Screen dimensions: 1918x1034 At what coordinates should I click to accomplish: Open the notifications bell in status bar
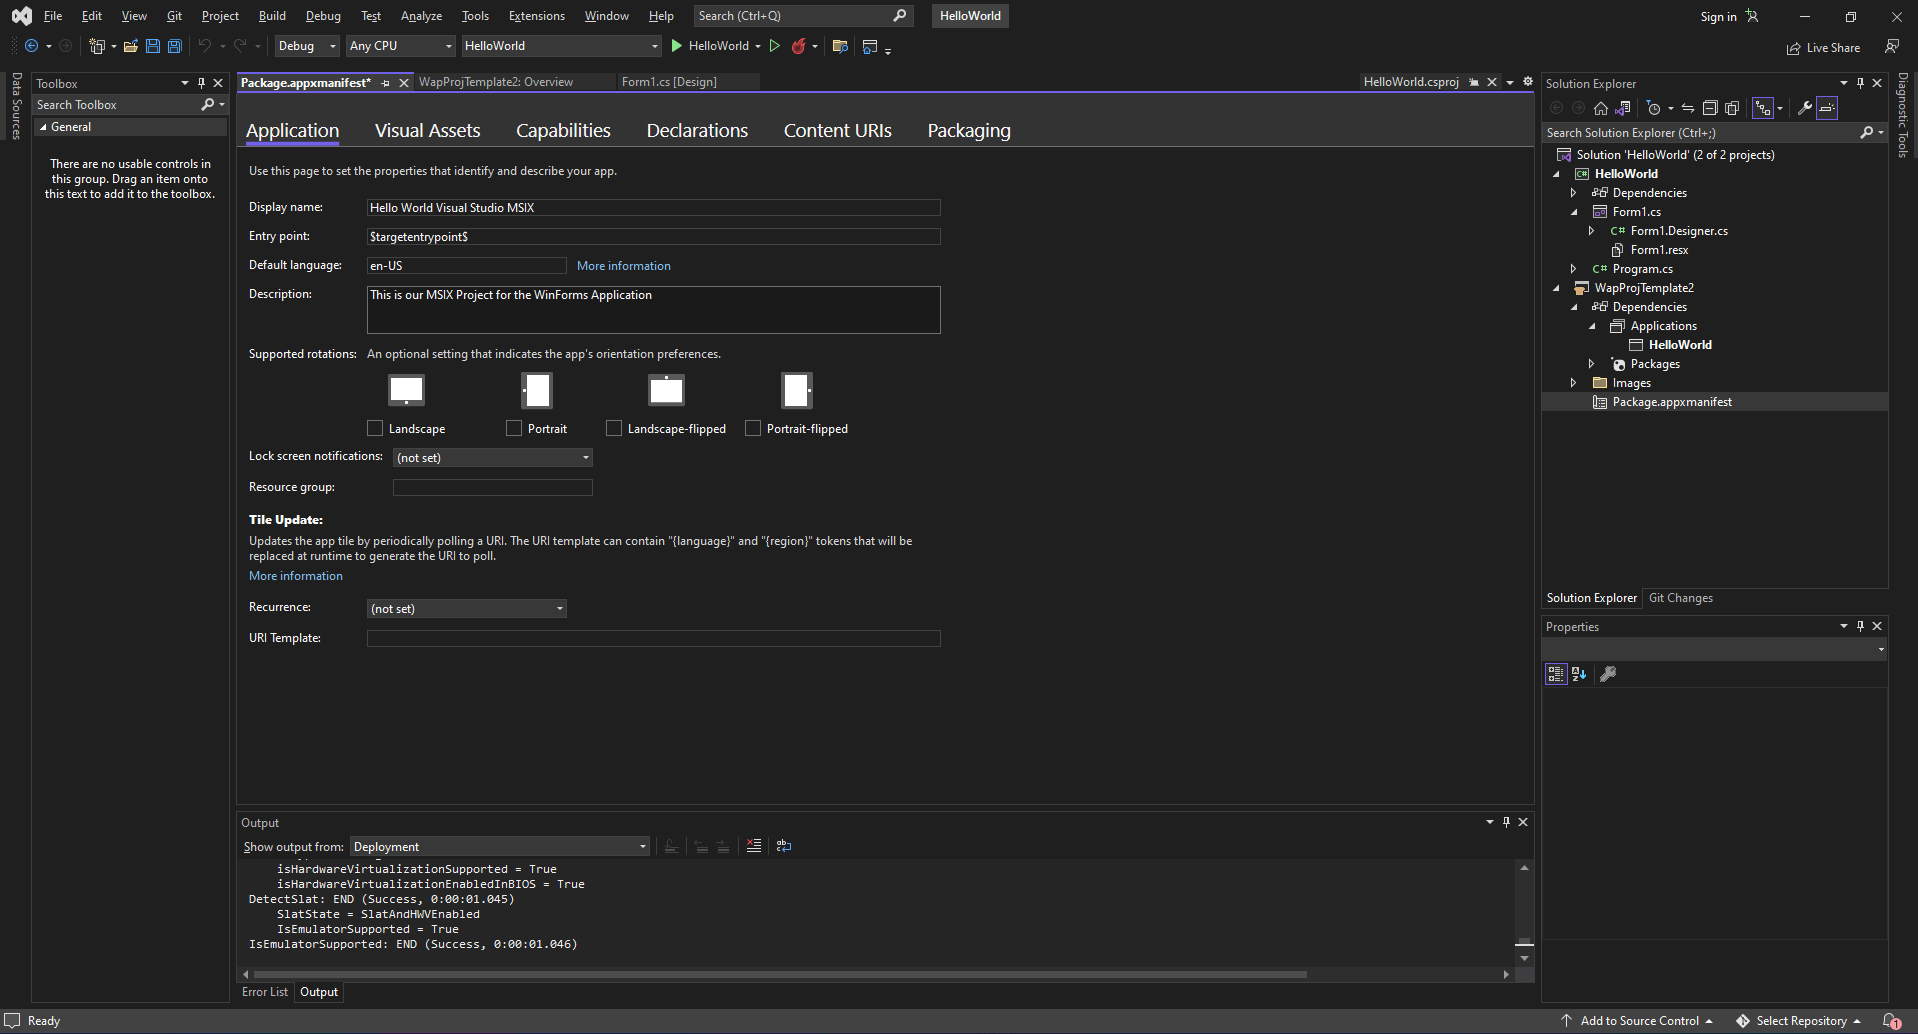tap(1891, 1021)
